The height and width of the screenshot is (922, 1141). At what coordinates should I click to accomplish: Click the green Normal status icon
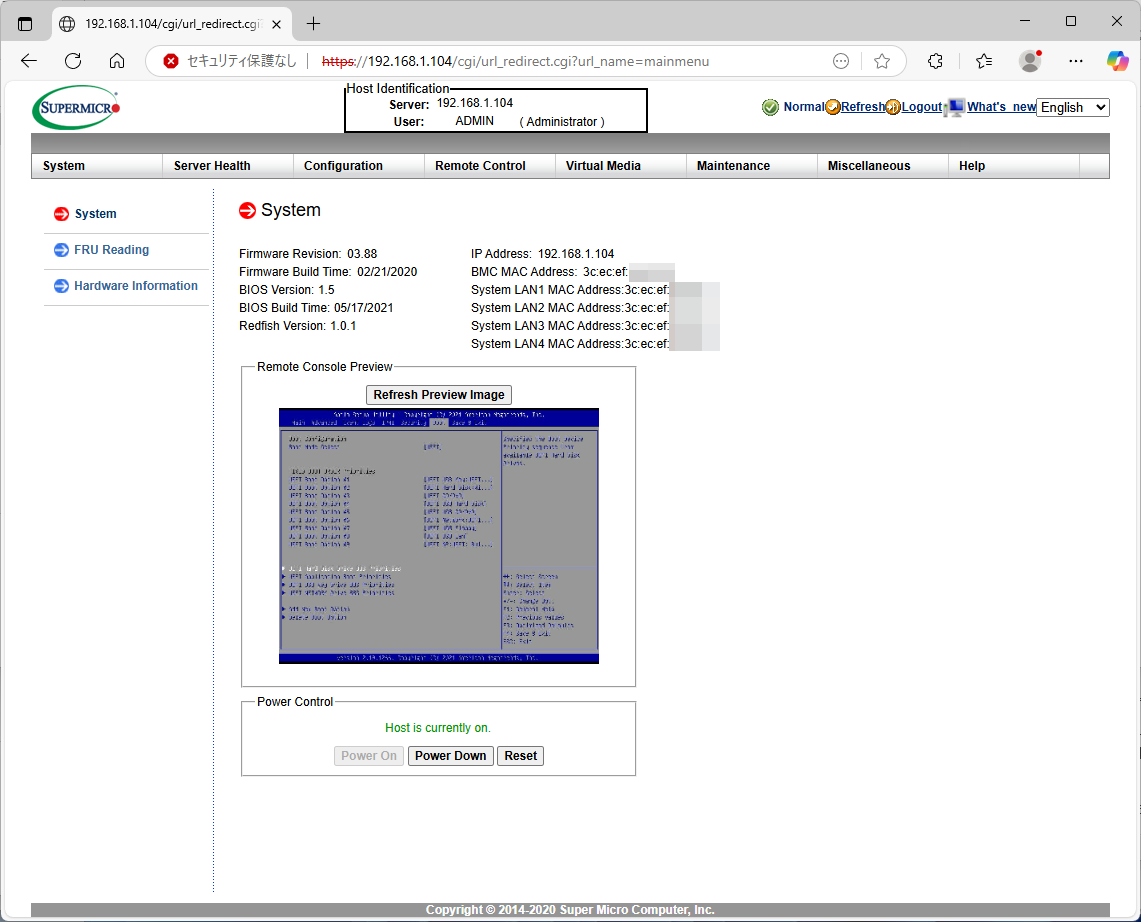(770, 107)
